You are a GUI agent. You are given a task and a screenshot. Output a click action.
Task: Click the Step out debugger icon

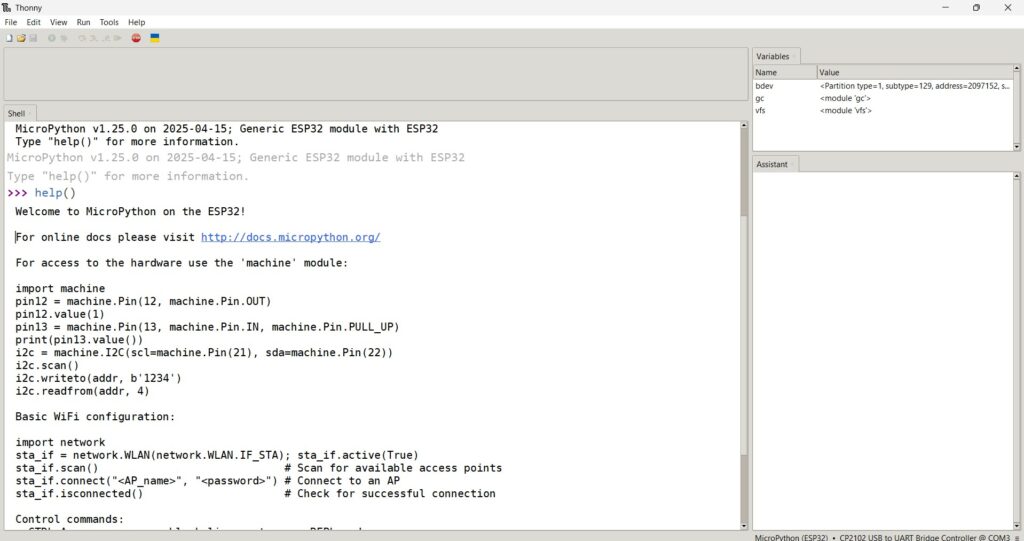coord(105,39)
